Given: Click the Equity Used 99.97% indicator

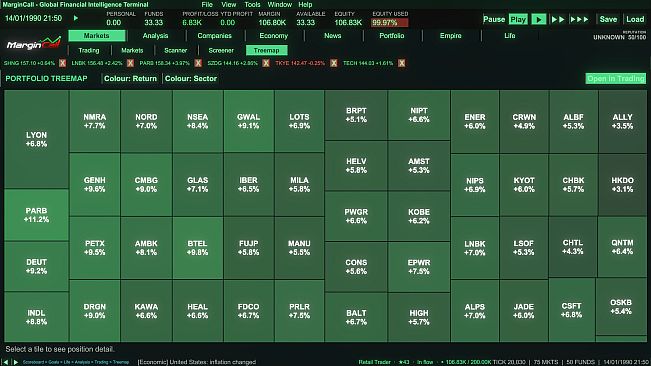Looking at the screenshot, I should click(x=389, y=22).
